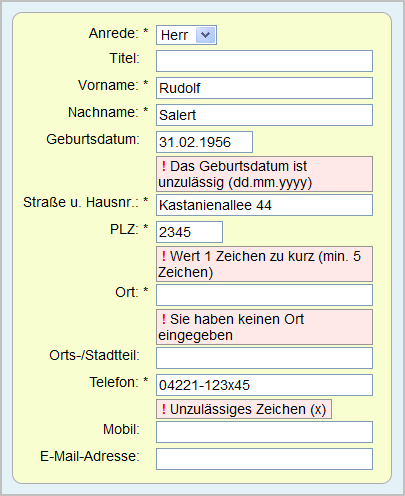Select the Straße field with Kastanienallee 44
This screenshot has height=496, width=405.
(264, 205)
